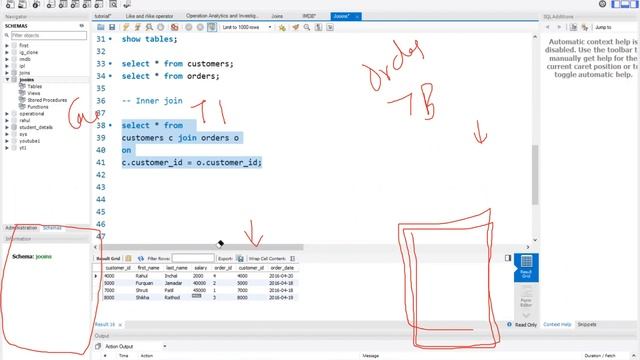
Task: Open the Limit to 1000 rows dropdown
Action: (247, 27)
